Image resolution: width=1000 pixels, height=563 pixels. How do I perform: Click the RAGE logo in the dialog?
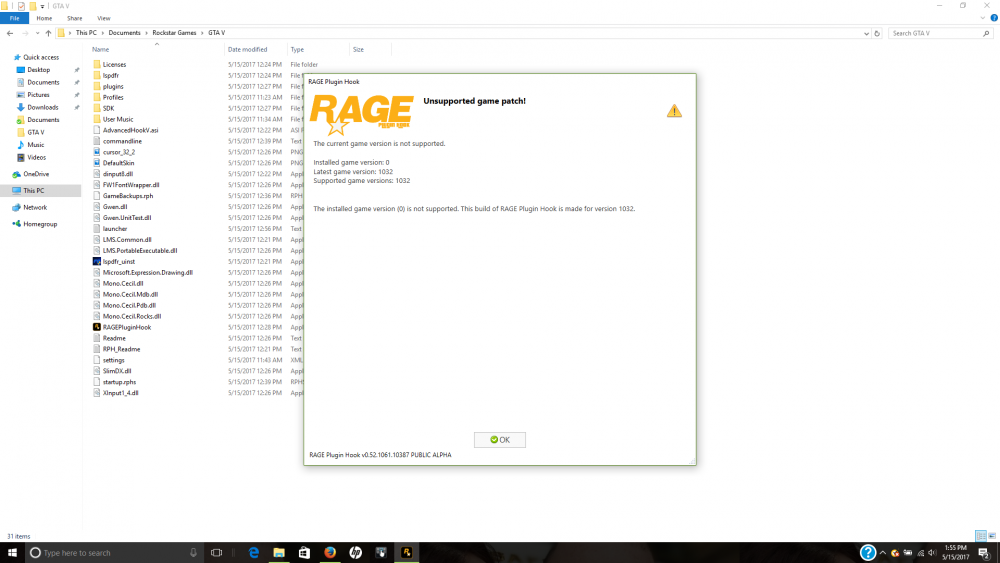[362, 114]
